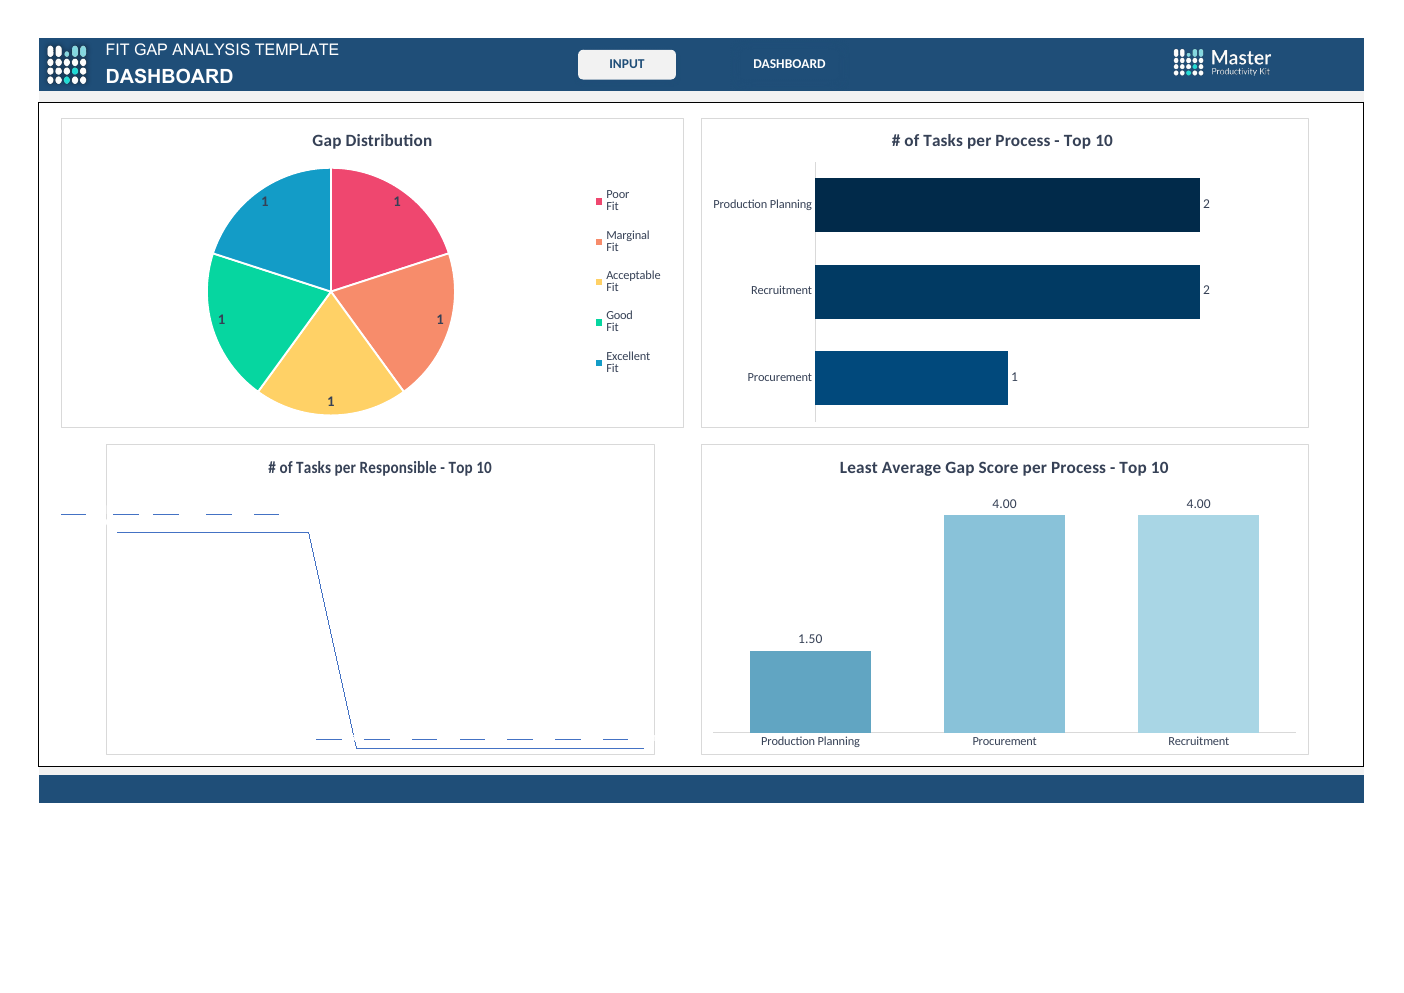Click the 'Gap Distribution' chart title

[x=372, y=141]
